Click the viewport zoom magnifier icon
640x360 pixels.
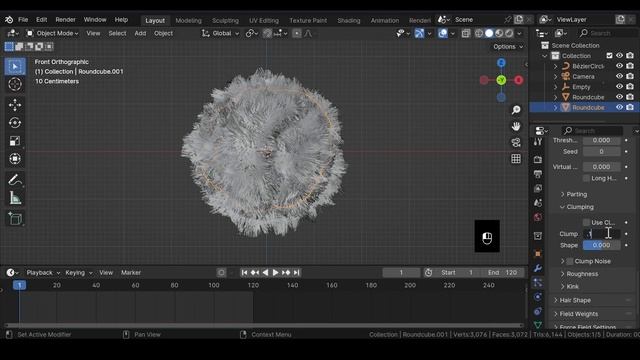point(516,110)
